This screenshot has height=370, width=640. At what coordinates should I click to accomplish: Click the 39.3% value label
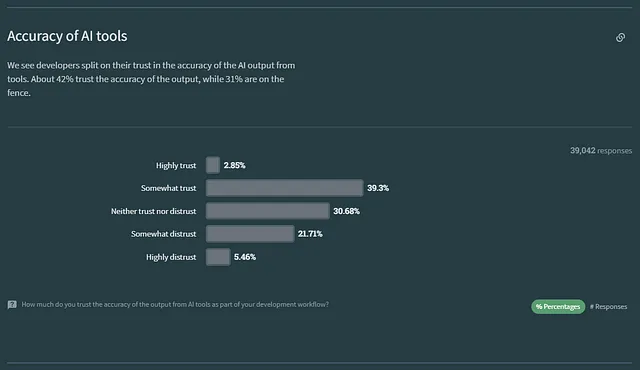(x=378, y=188)
